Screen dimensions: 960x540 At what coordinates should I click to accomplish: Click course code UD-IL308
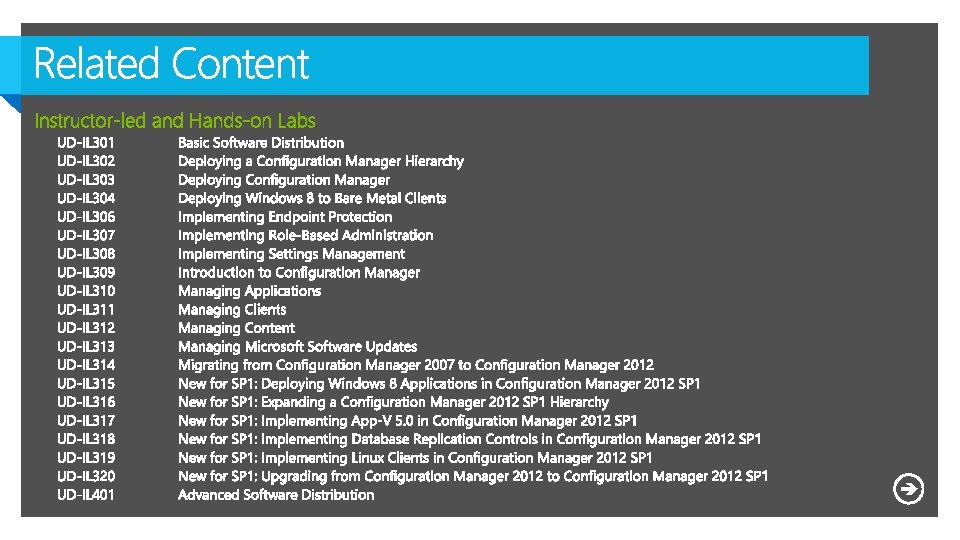click(x=86, y=254)
